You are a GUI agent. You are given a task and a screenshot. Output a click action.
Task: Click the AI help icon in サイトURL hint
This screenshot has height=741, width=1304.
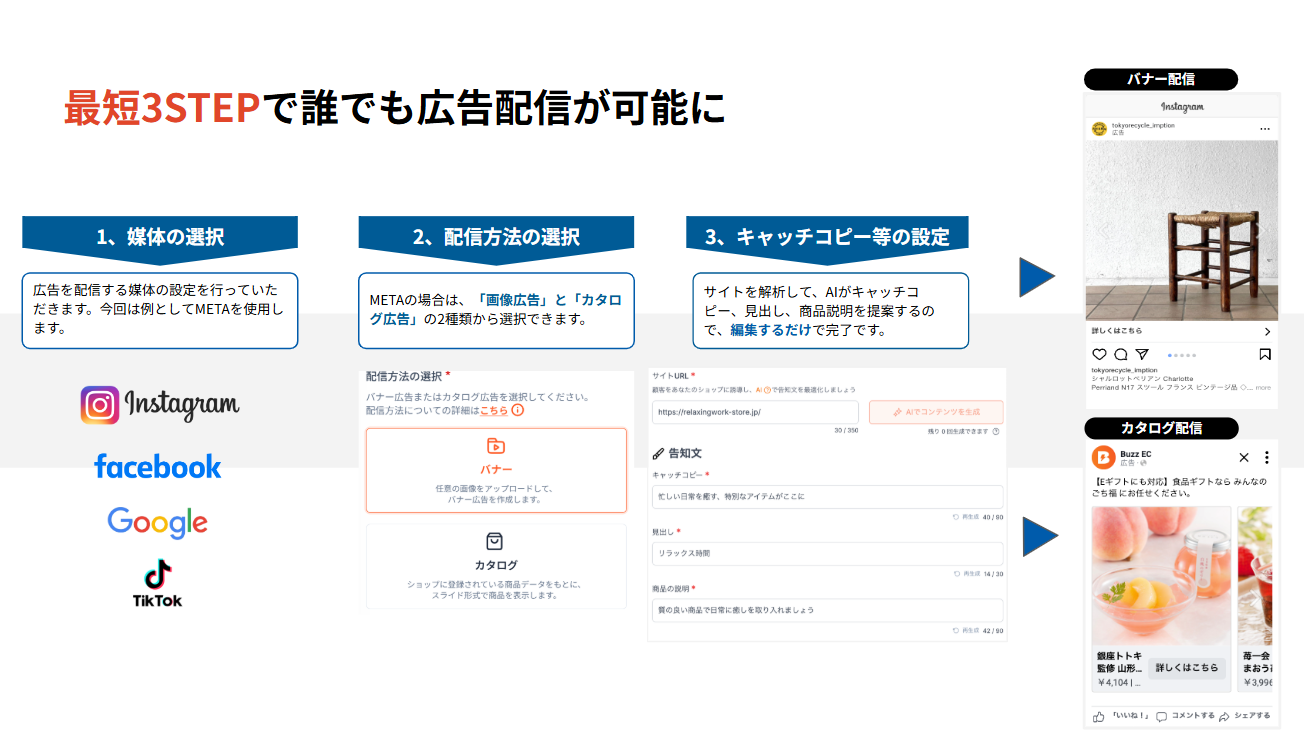coord(768,389)
